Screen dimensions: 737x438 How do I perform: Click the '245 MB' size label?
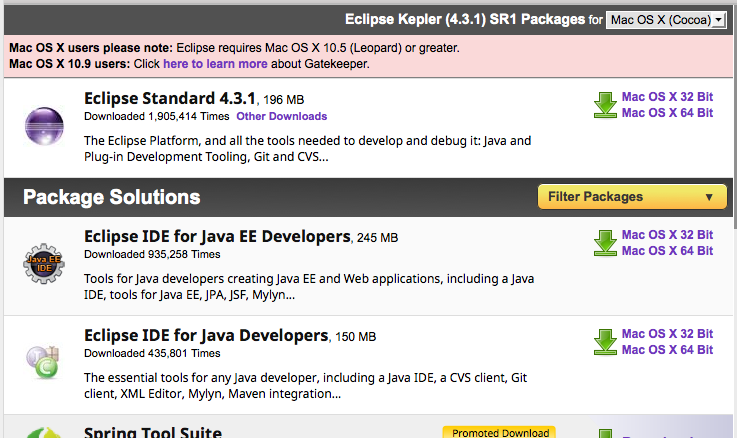click(x=377, y=238)
